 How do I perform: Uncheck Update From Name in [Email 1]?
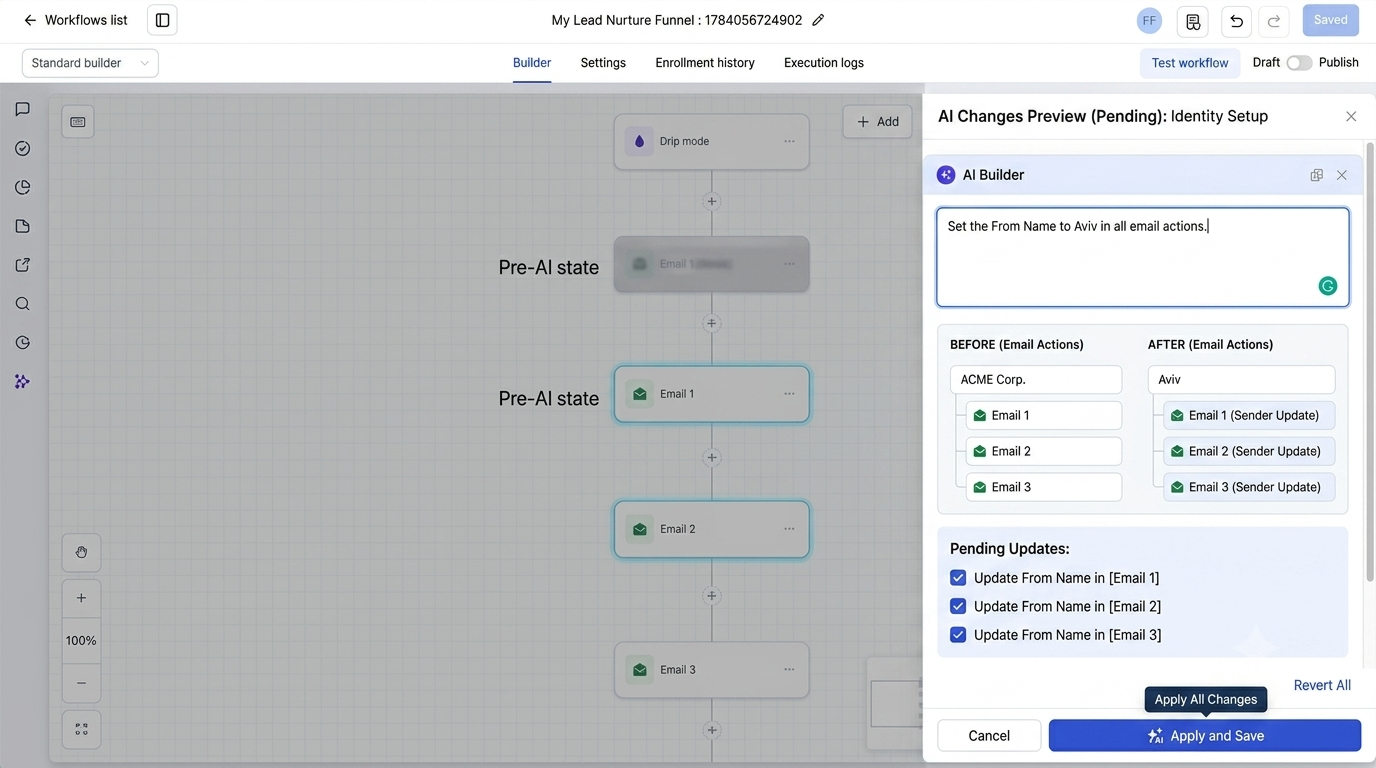coord(958,578)
